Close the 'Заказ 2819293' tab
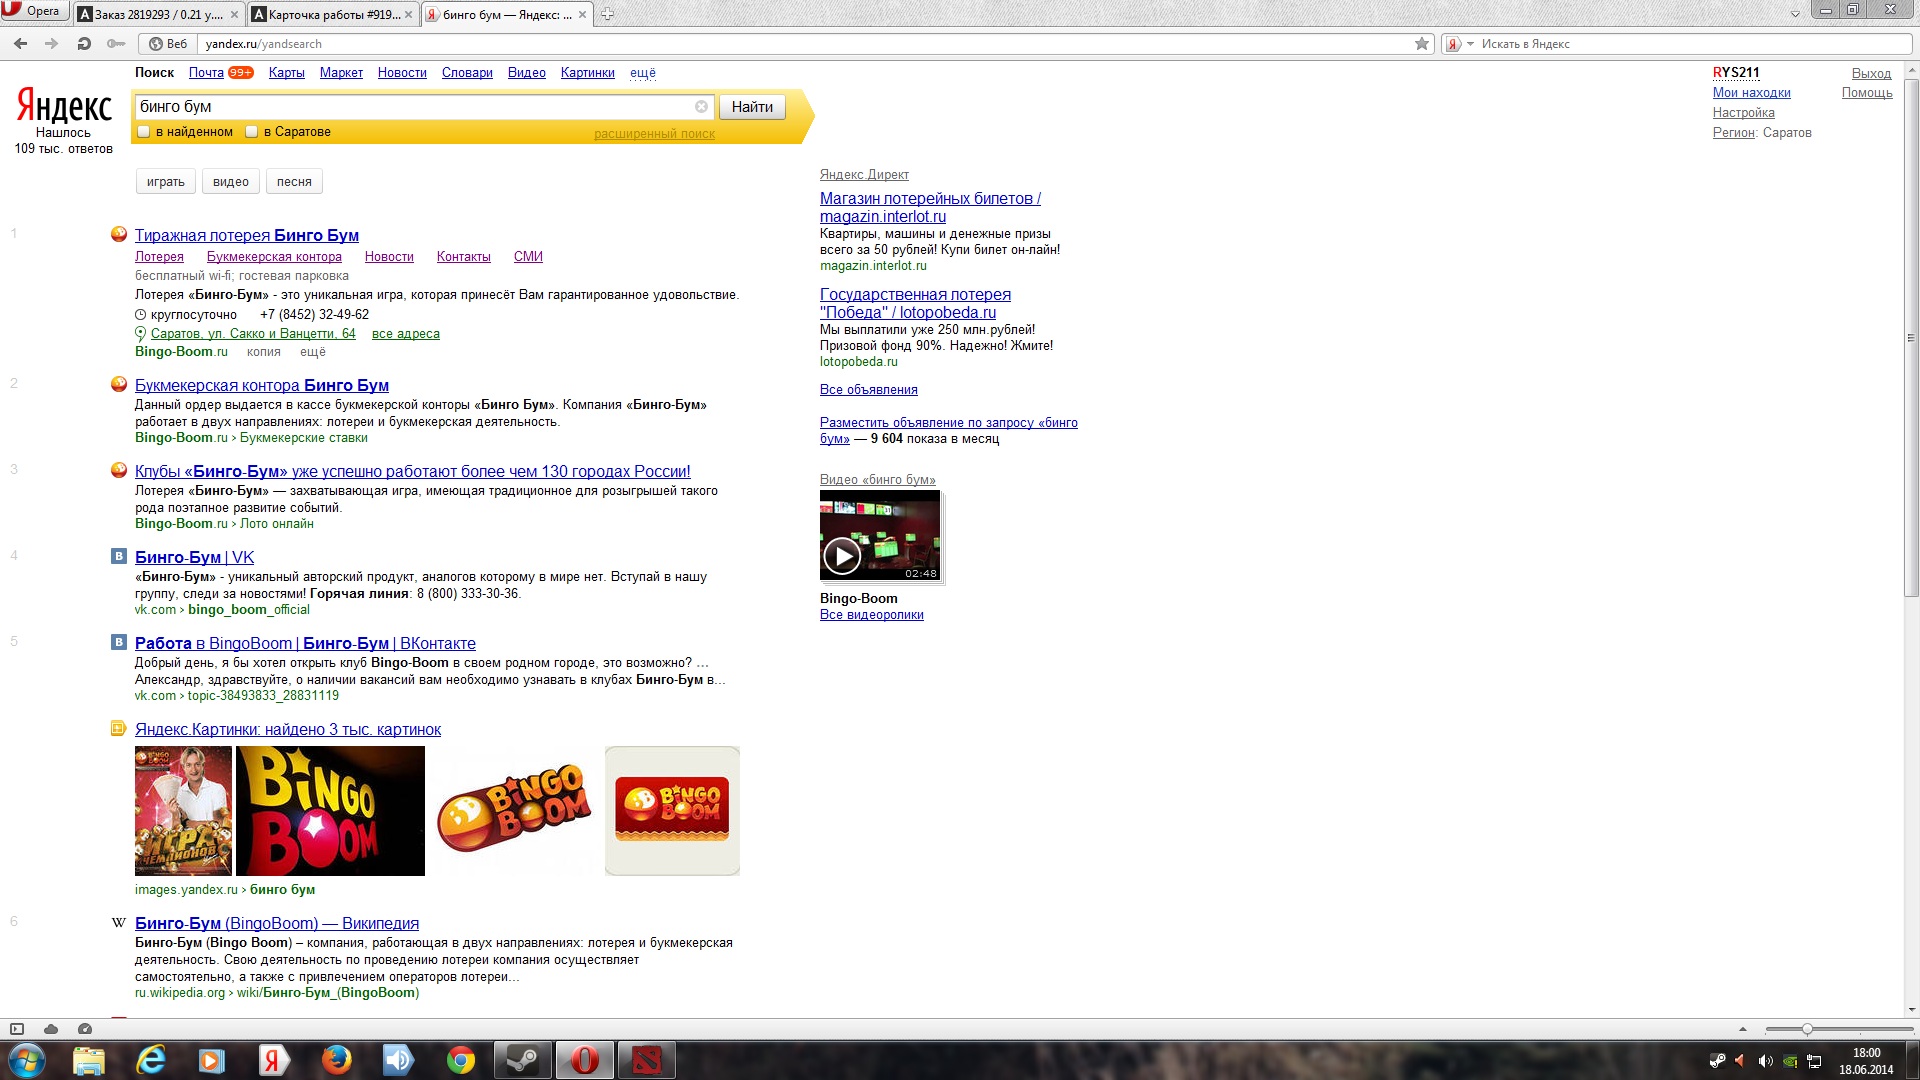 (235, 14)
